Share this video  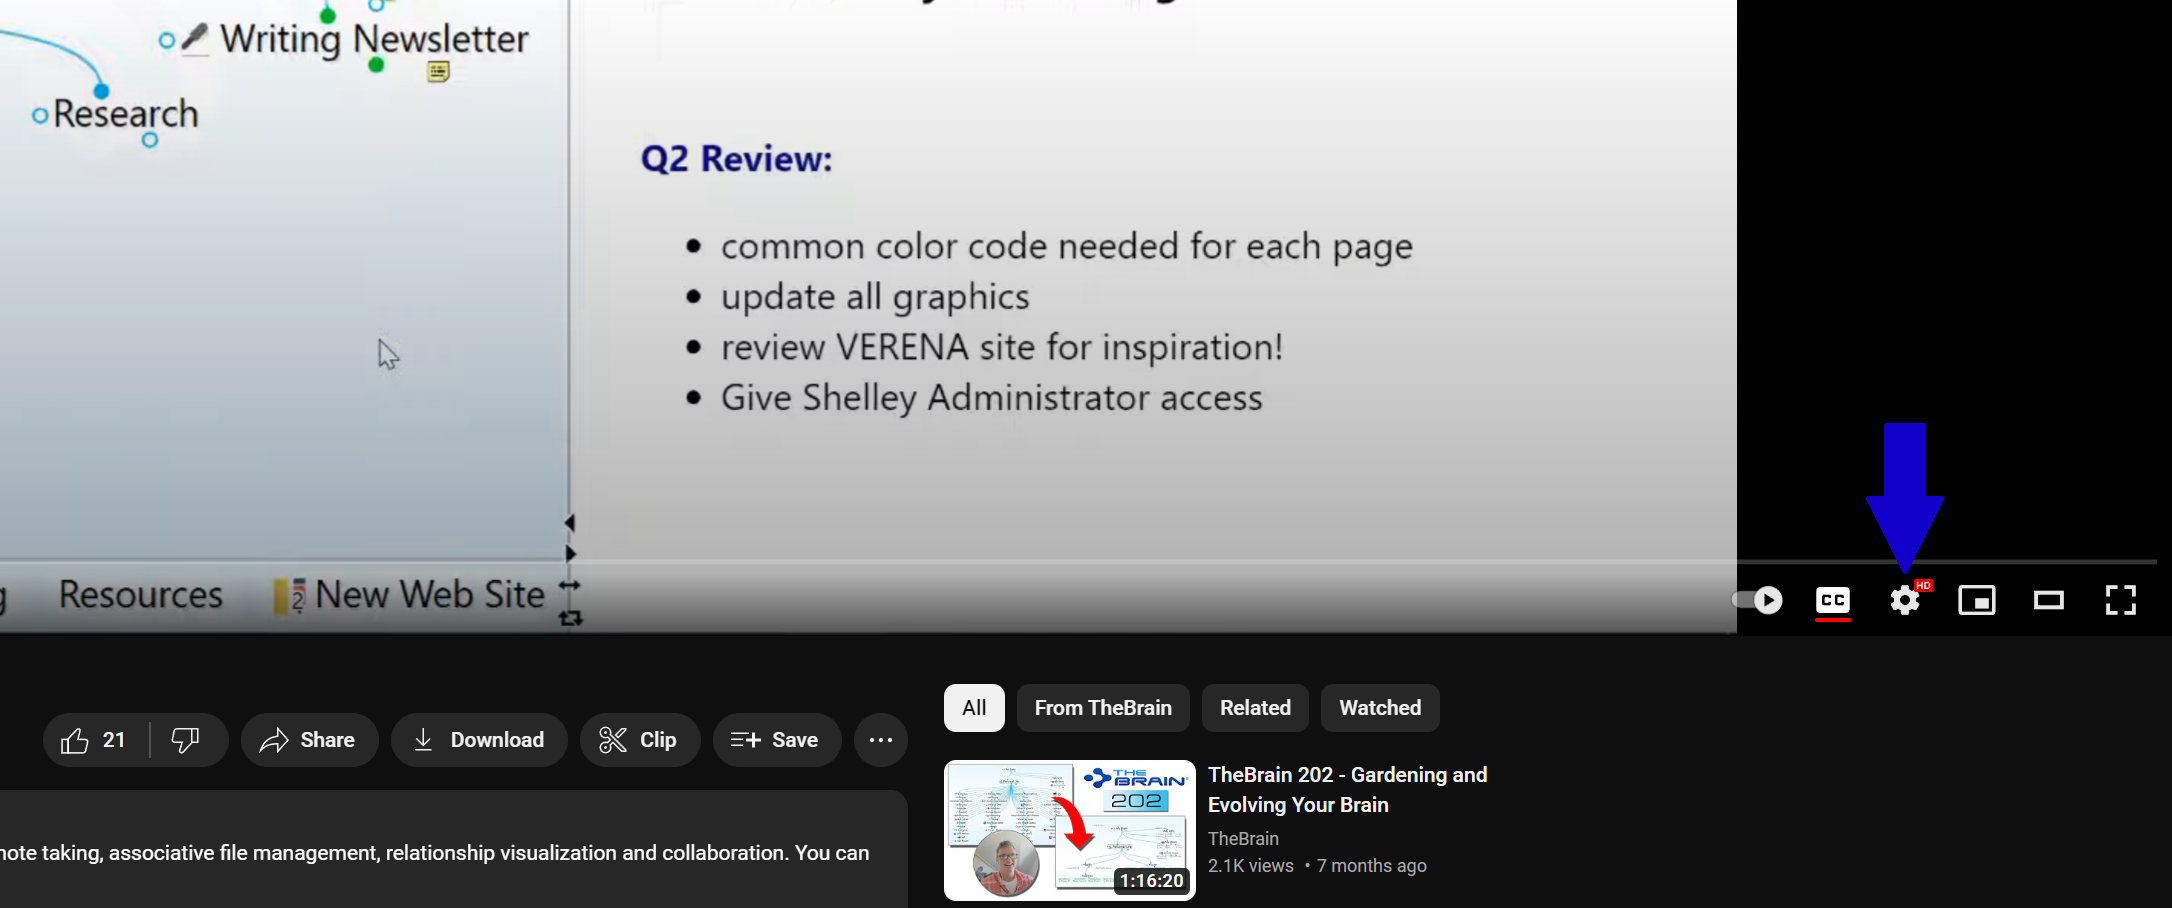coord(309,740)
